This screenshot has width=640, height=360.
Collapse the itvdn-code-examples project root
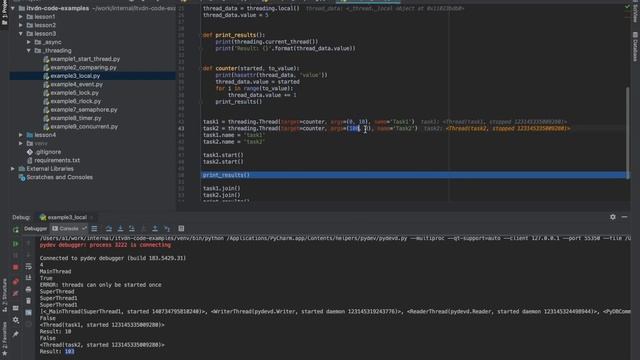pyautogui.click(x=13, y=8)
